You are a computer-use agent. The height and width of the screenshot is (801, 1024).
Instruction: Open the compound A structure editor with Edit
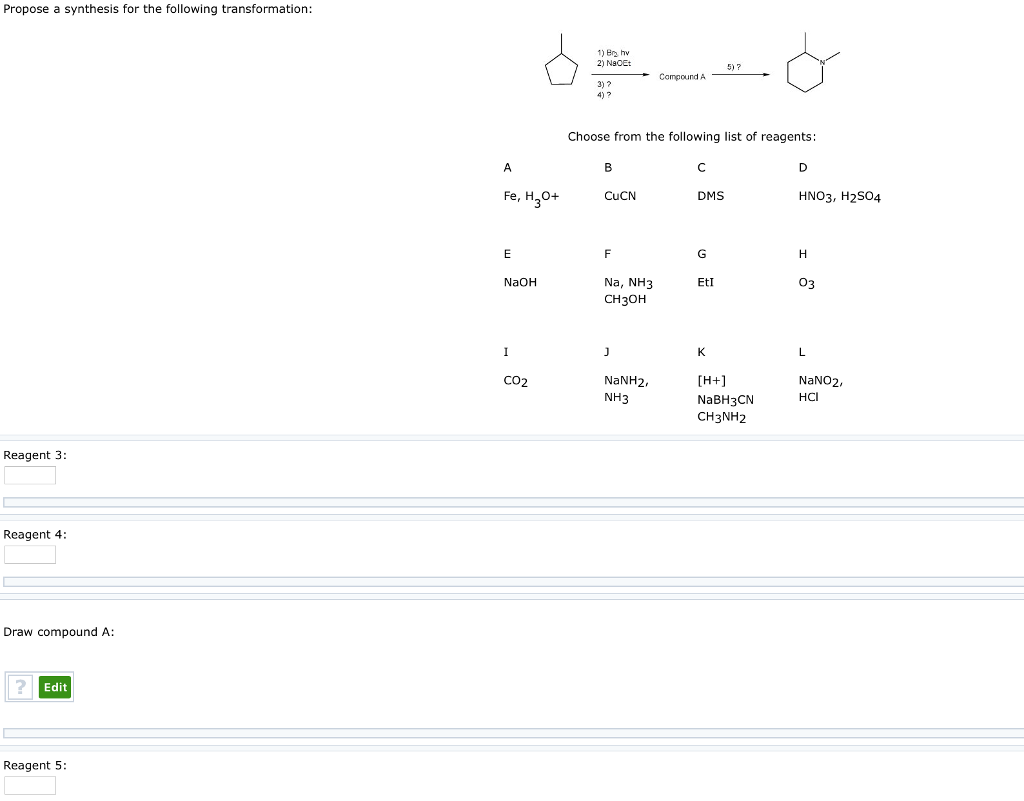pyautogui.click(x=55, y=687)
